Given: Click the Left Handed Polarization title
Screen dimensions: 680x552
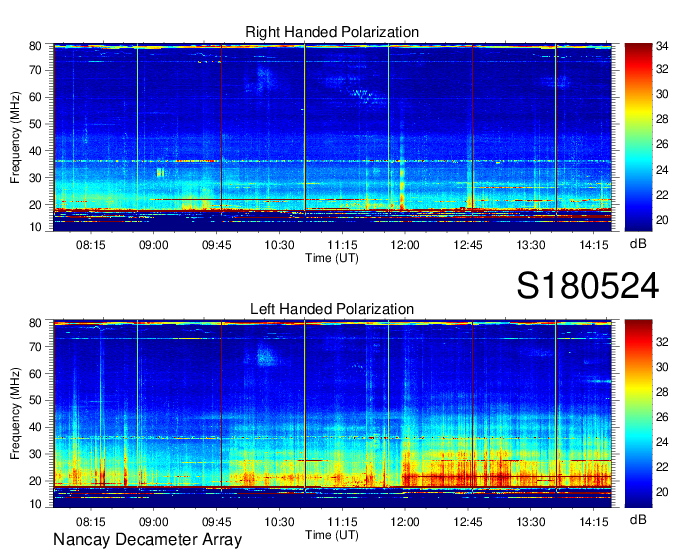Looking at the screenshot, I should [332, 309].
